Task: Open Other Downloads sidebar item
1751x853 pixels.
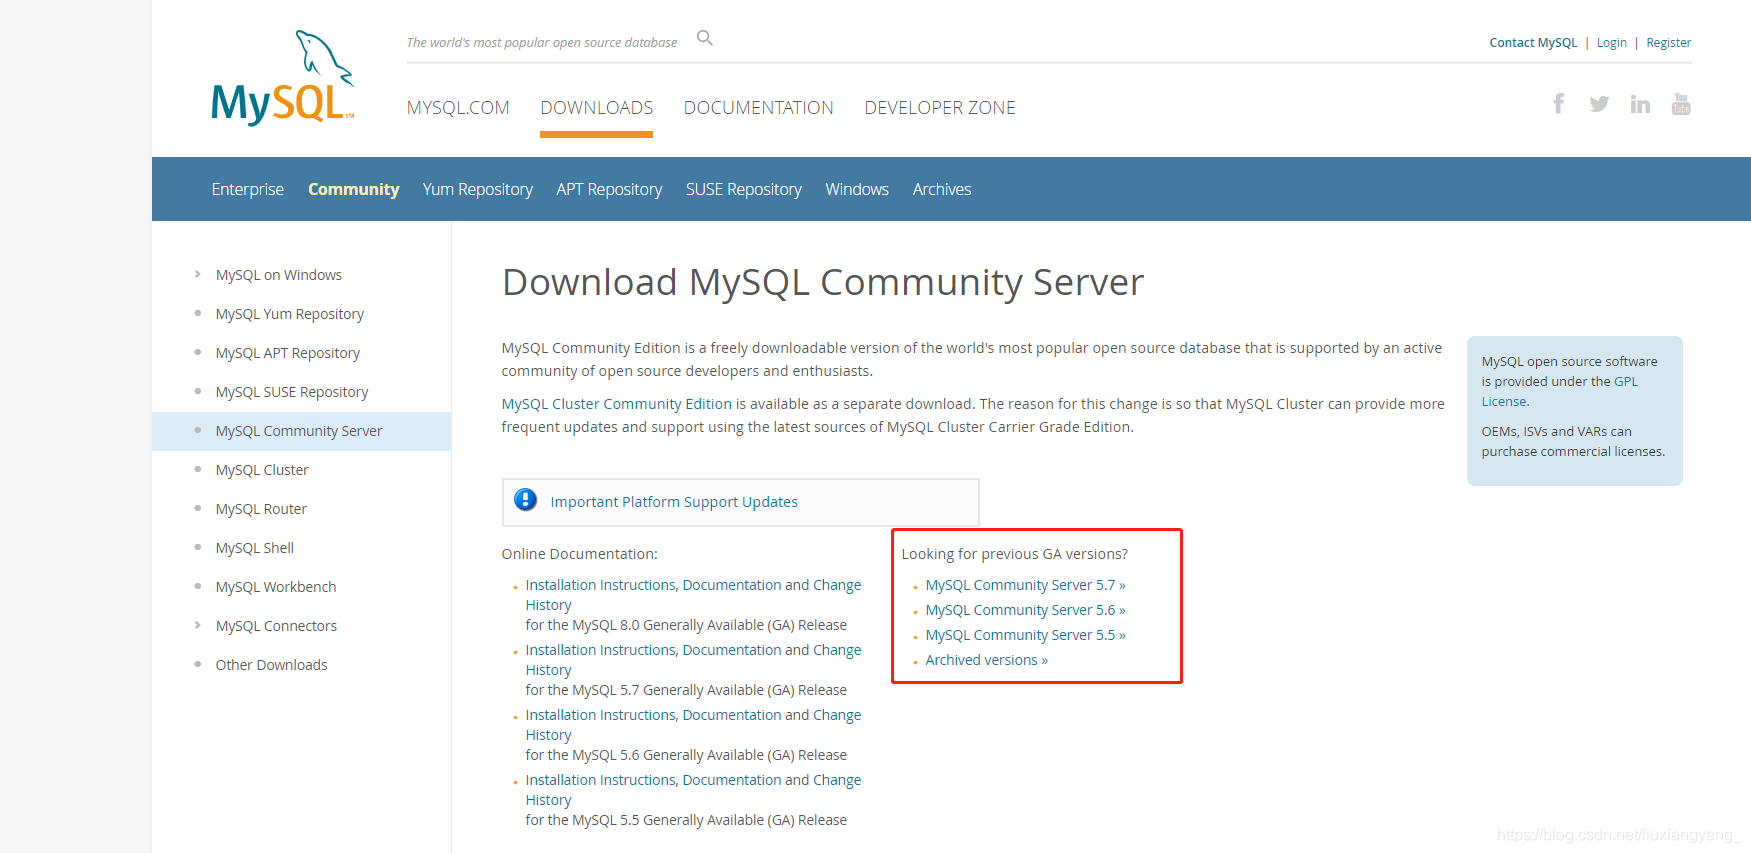Action: [x=272, y=665]
